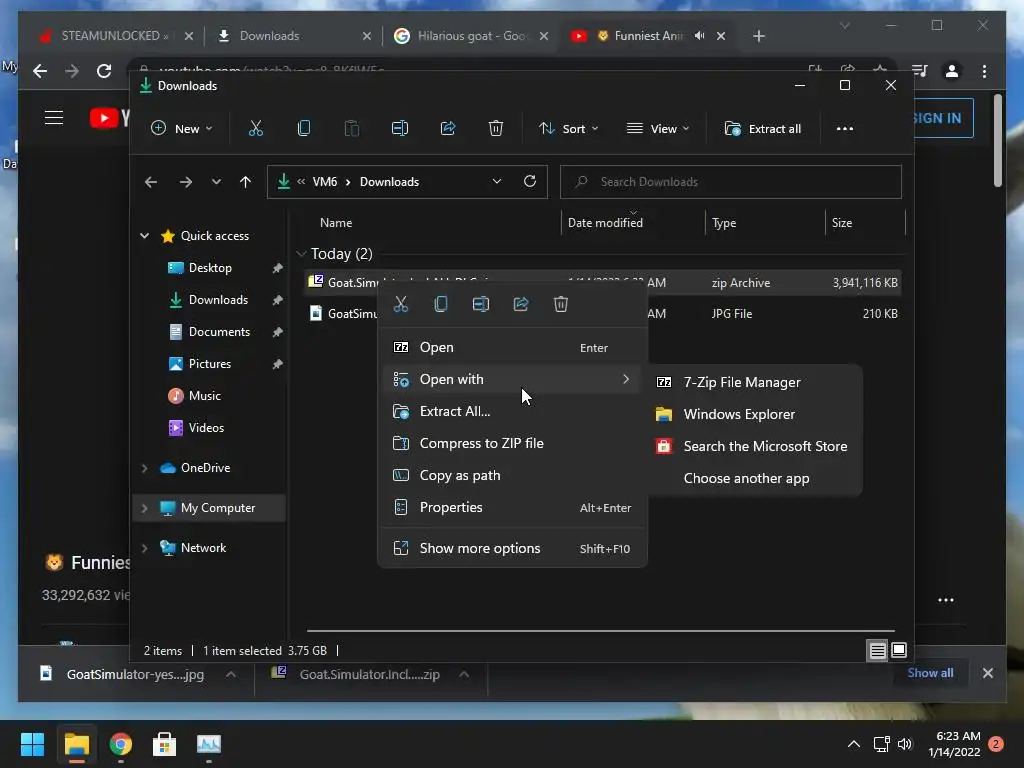
Task: Click the Share icon in Explorer toolbar
Action: point(448,129)
